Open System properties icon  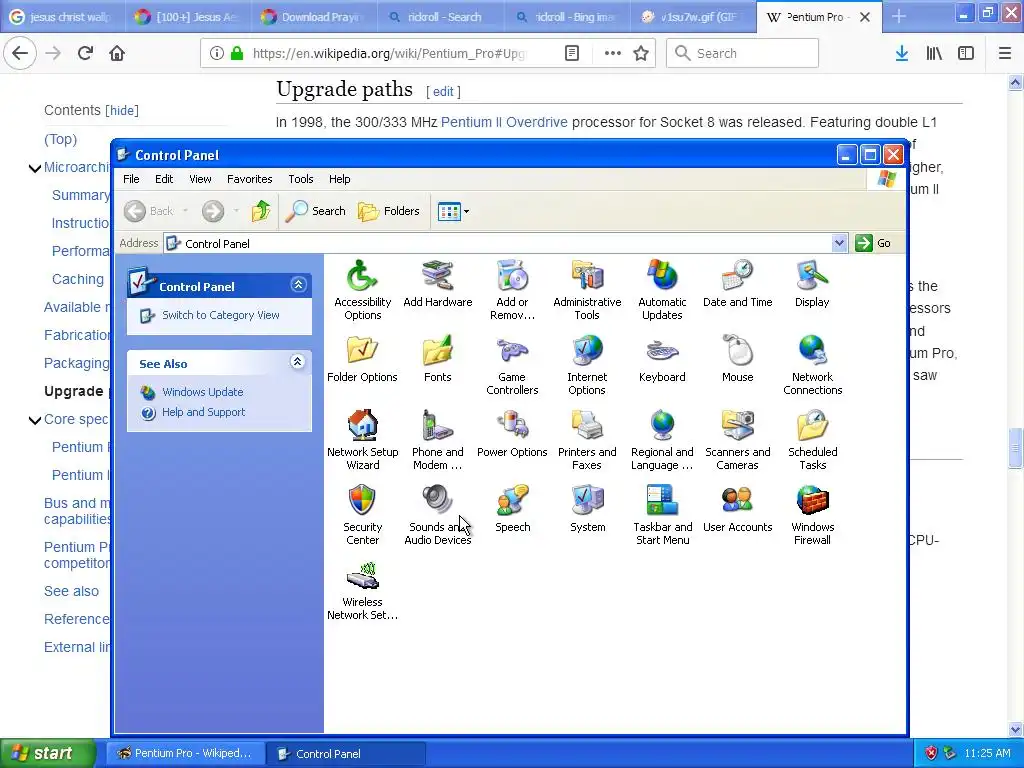(x=587, y=509)
